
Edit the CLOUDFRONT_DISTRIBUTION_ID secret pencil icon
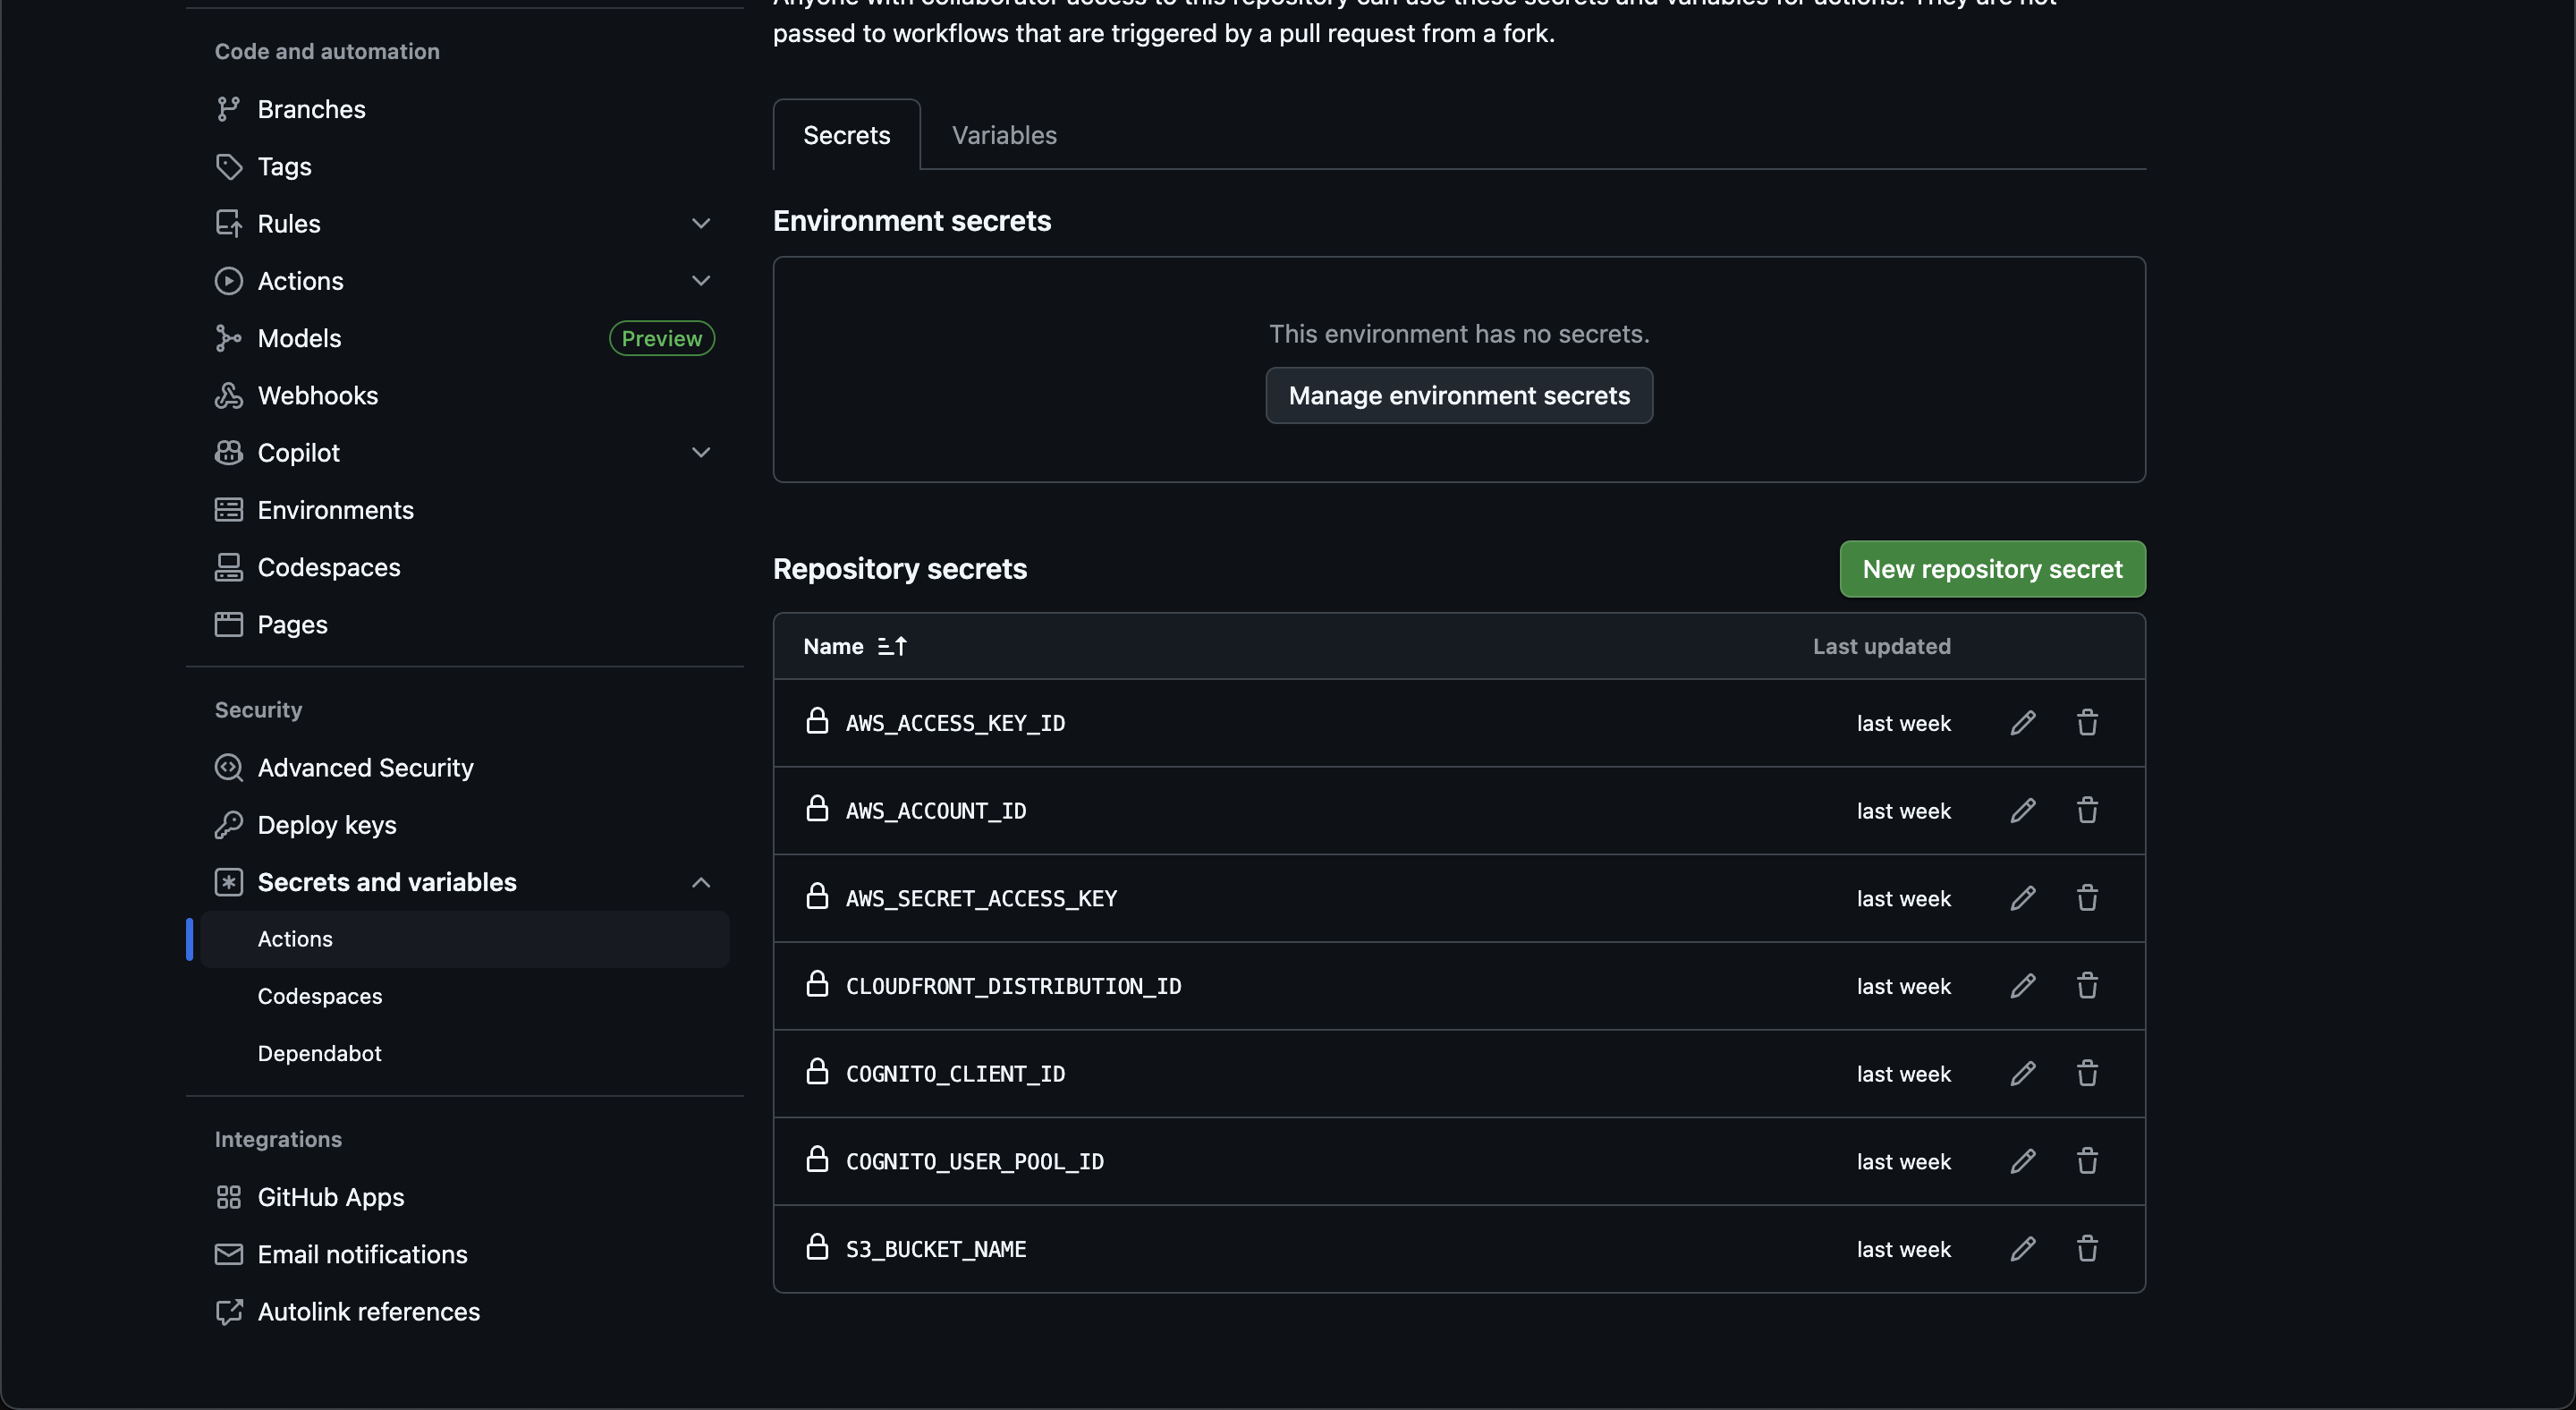[2022, 986]
